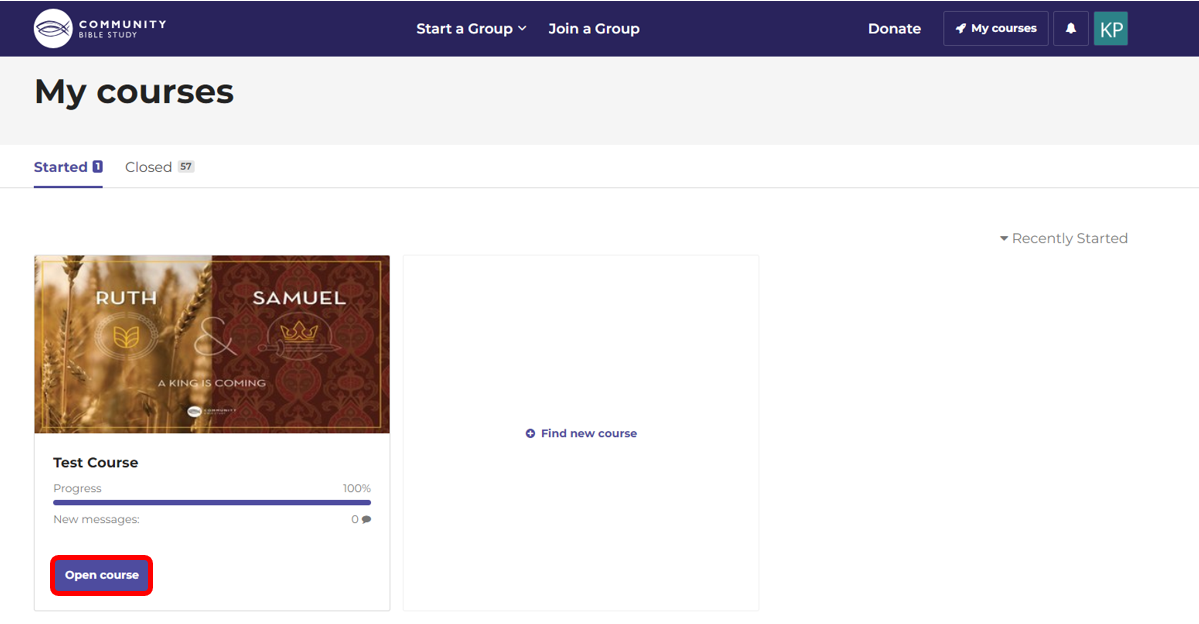
Task: Switch to the Closed courses tab
Action: (x=149, y=167)
